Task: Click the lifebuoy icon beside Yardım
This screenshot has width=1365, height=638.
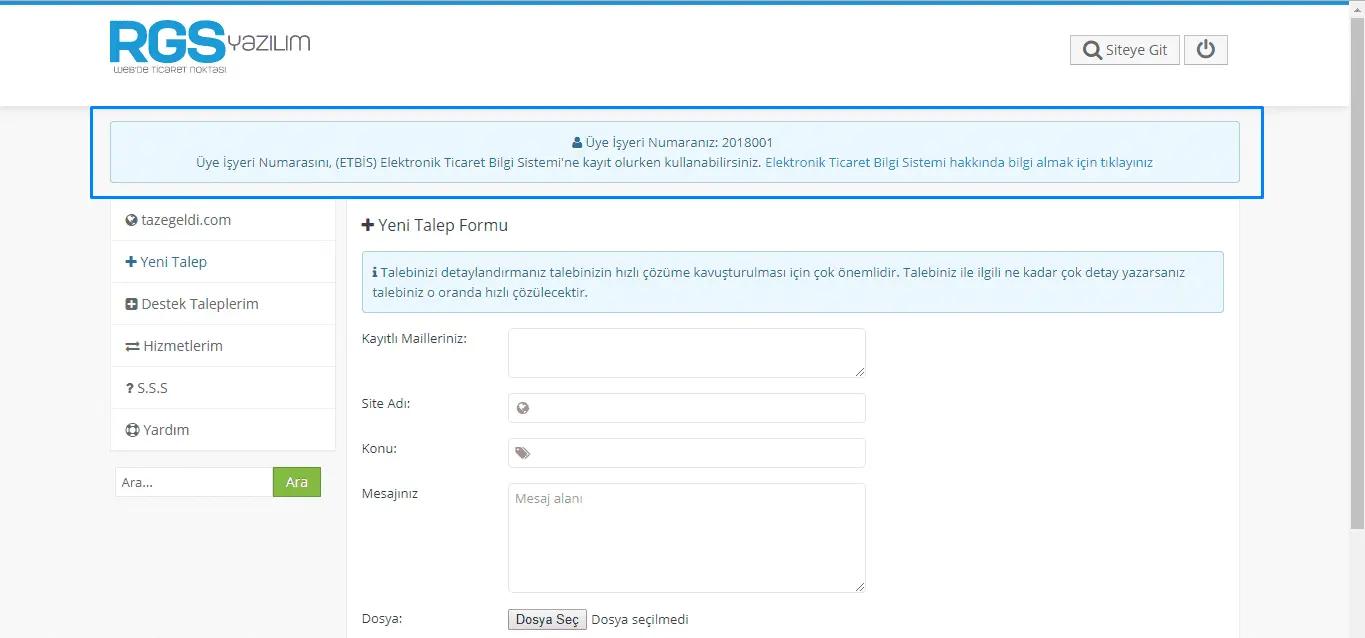Action: [131, 430]
